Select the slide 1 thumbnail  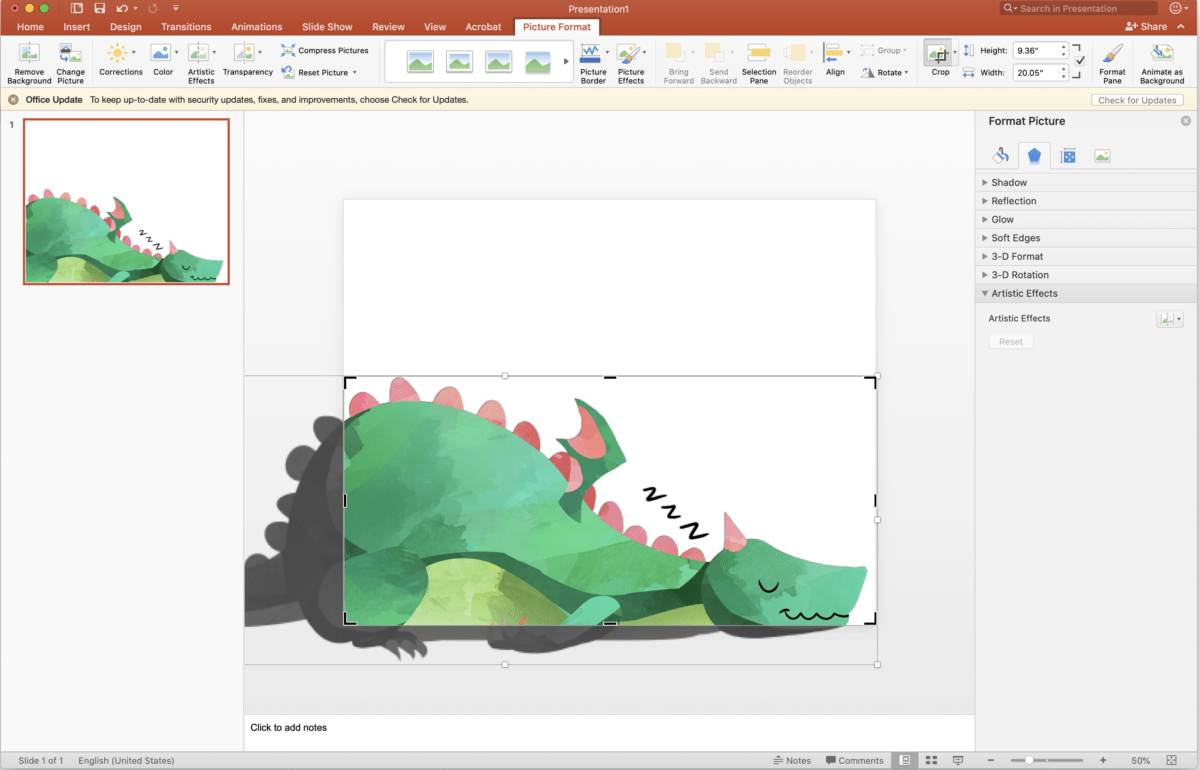click(126, 202)
